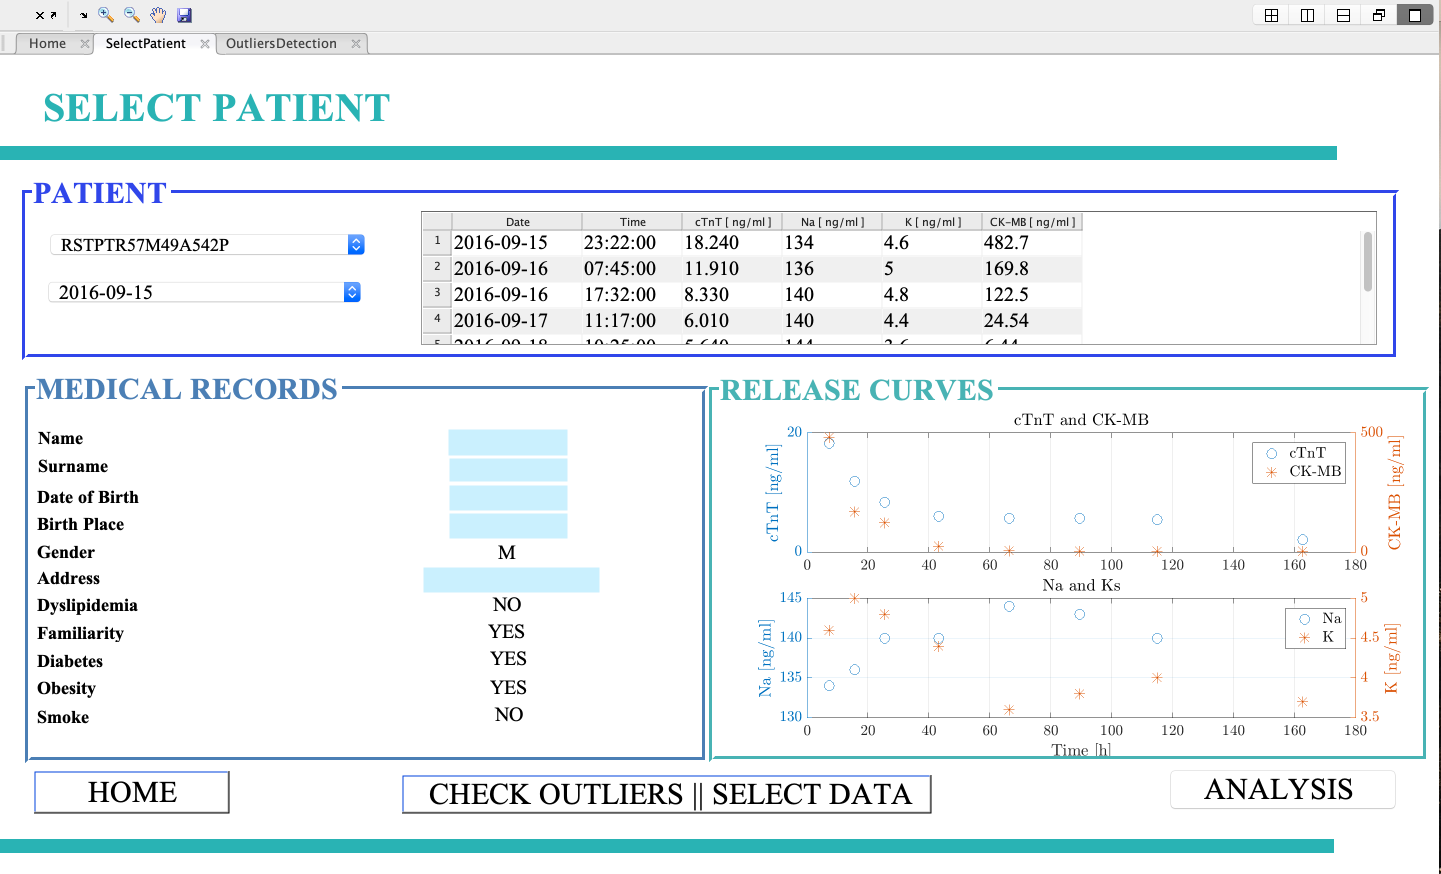Click the Na and Ks plot title

point(1081,585)
